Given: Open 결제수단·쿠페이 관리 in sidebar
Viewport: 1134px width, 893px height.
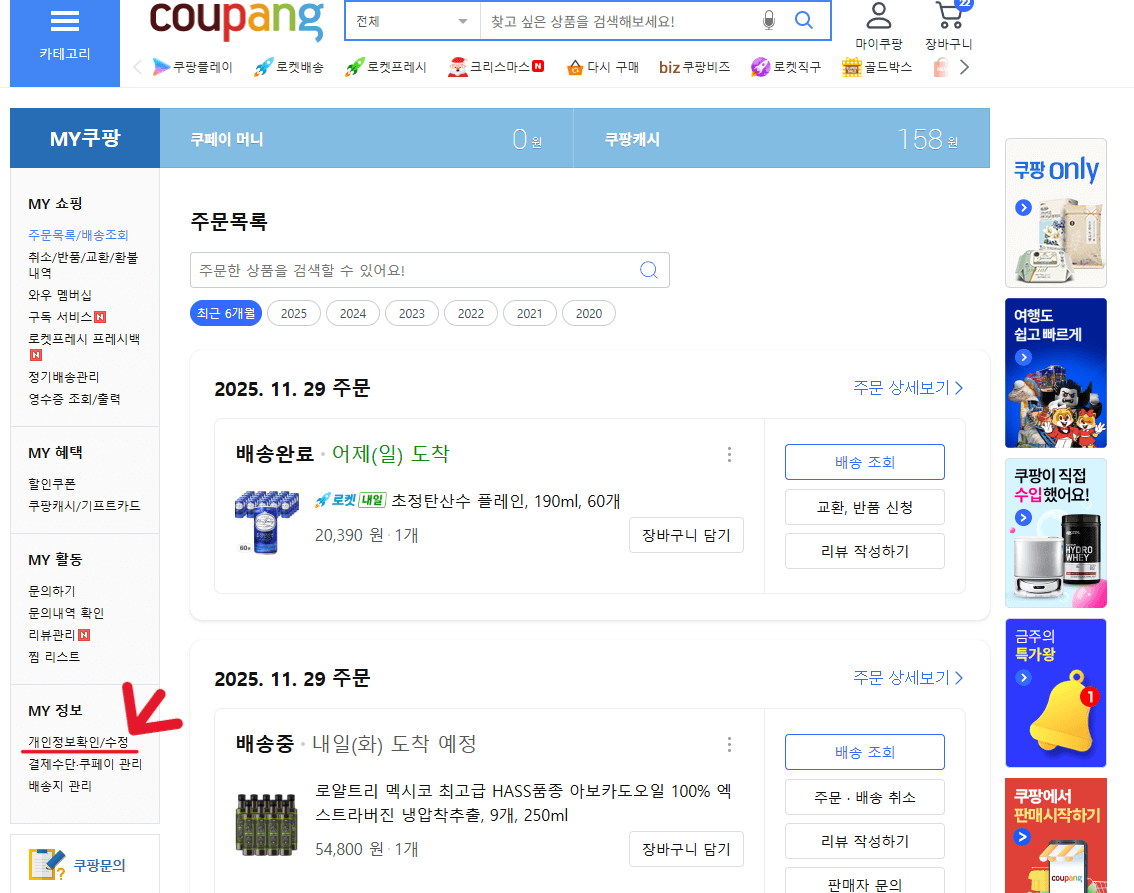Looking at the screenshot, I should [85, 764].
